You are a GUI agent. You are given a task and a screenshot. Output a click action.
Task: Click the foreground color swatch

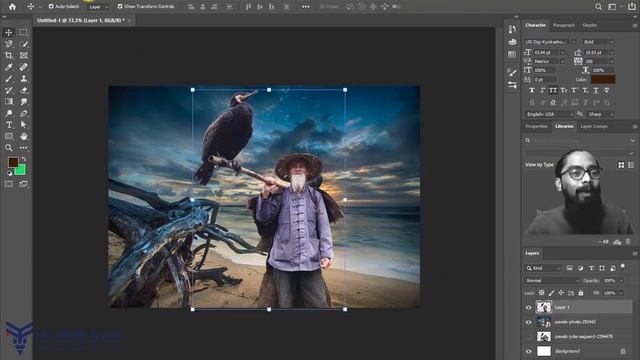tap(13, 162)
